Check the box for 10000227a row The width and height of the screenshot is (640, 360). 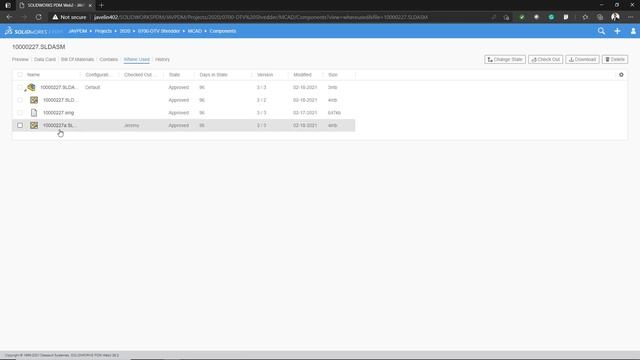(x=20, y=125)
